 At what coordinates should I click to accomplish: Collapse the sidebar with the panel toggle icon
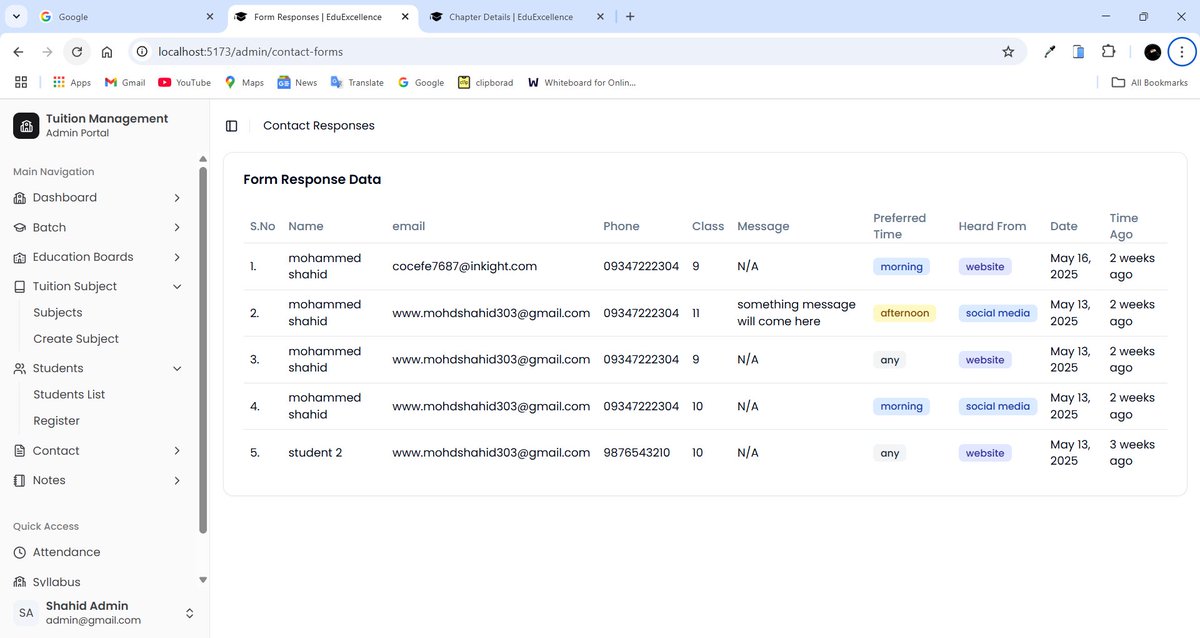coord(231,125)
